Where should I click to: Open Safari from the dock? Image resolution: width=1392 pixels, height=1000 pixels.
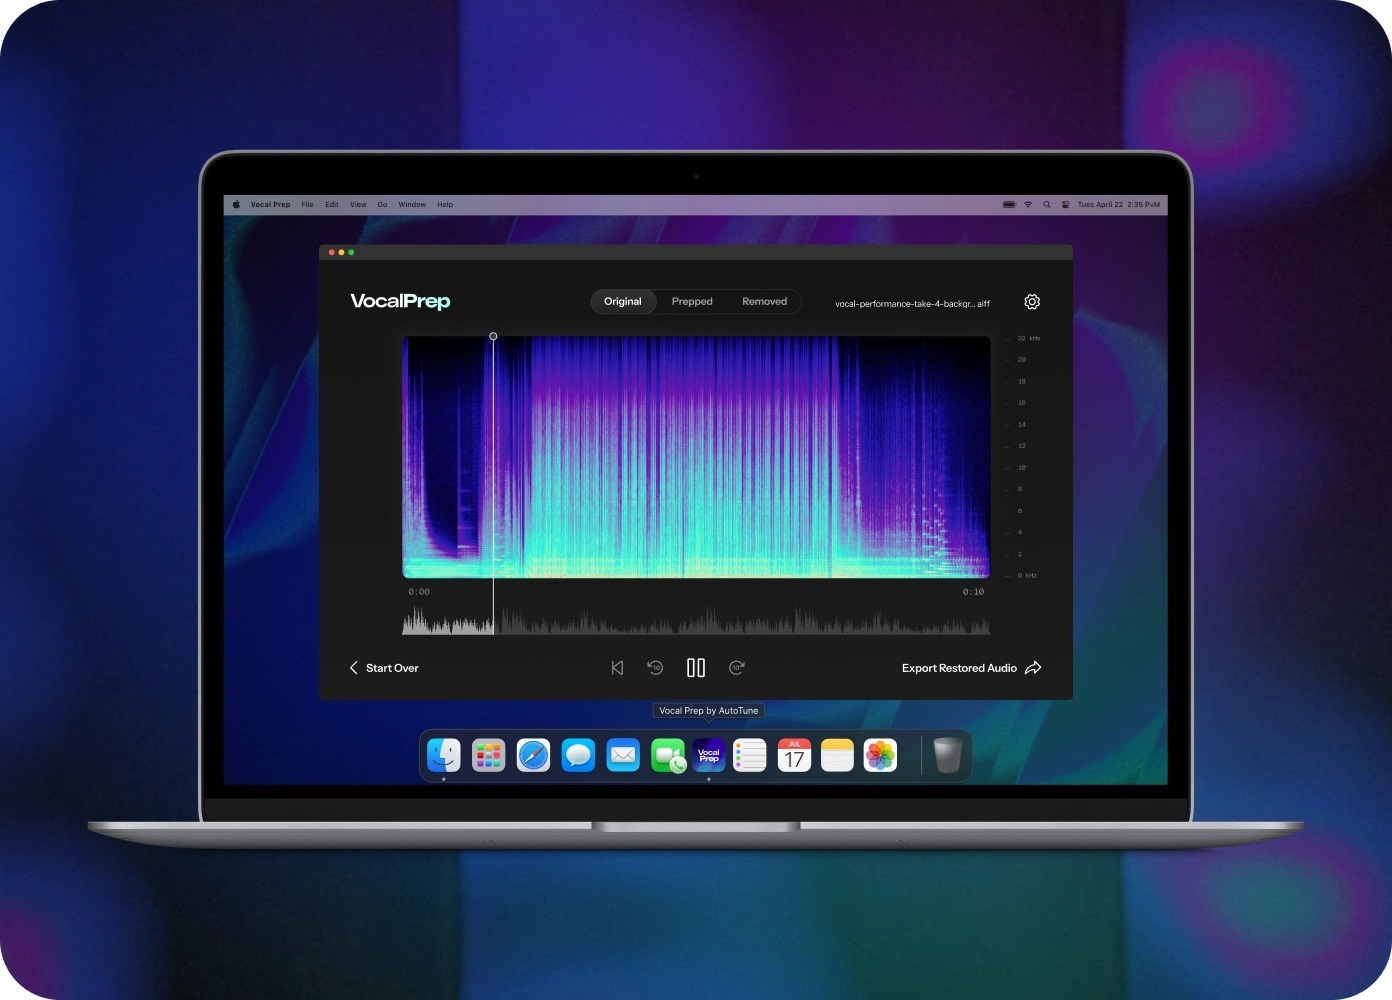click(533, 756)
